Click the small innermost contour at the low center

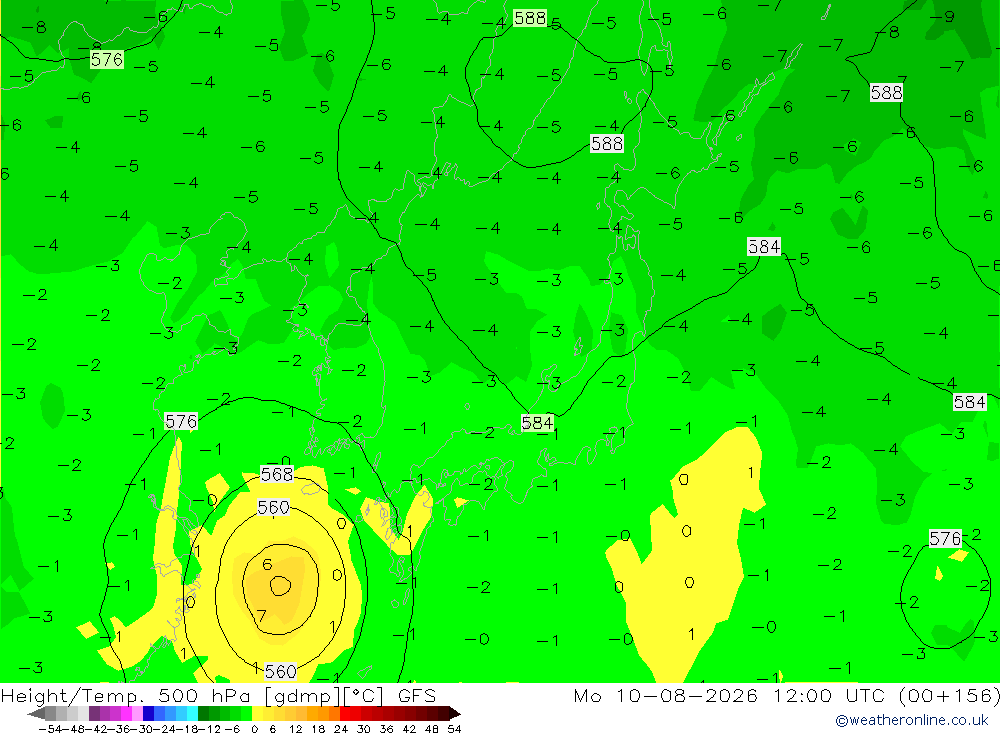click(281, 586)
